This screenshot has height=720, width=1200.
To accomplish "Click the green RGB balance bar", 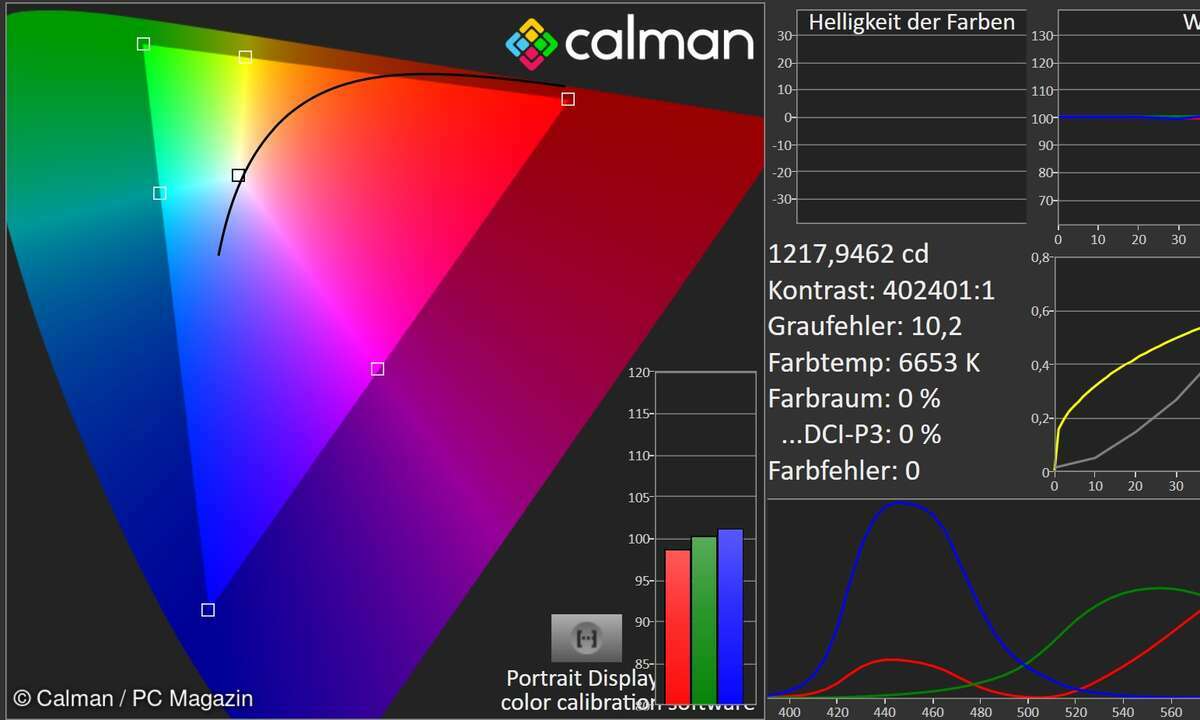I will click(704, 620).
